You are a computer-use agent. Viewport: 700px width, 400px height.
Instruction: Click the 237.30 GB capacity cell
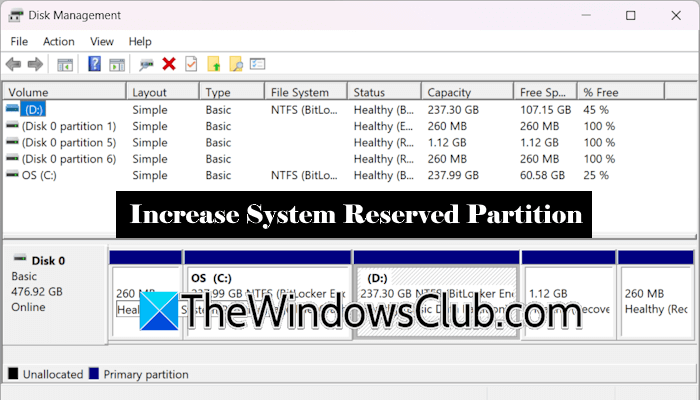pyautogui.click(x=453, y=110)
